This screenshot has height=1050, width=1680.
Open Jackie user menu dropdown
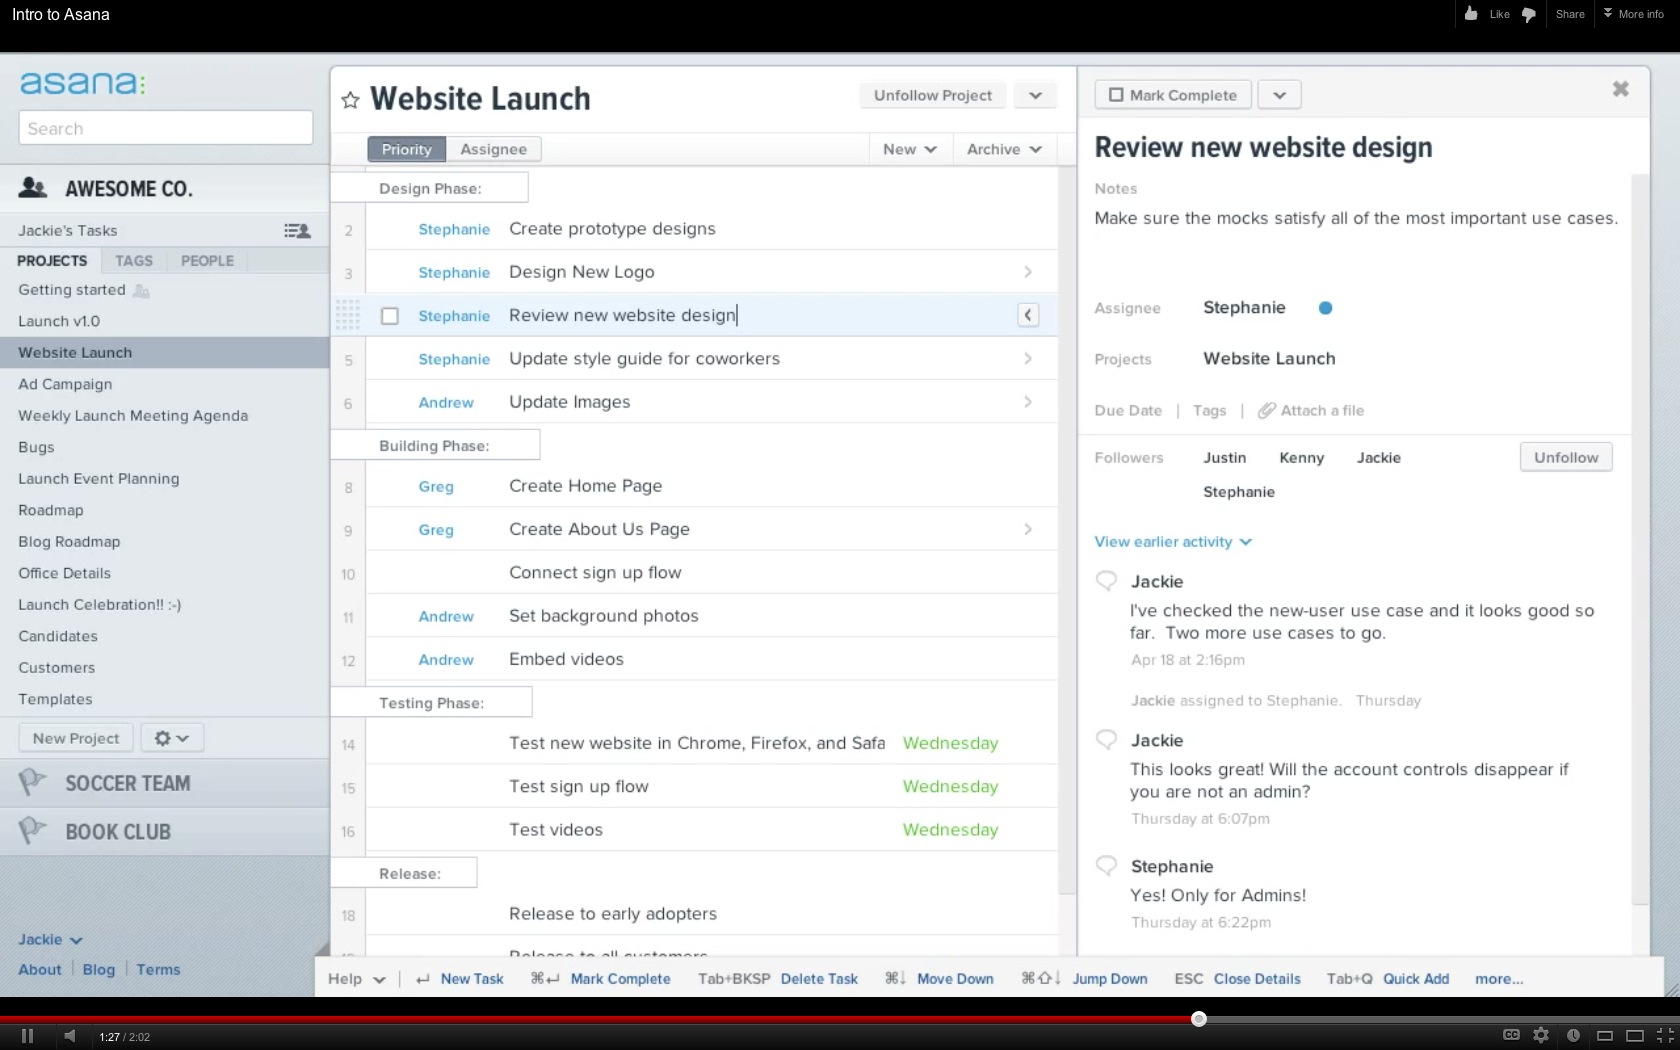(x=50, y=939)
